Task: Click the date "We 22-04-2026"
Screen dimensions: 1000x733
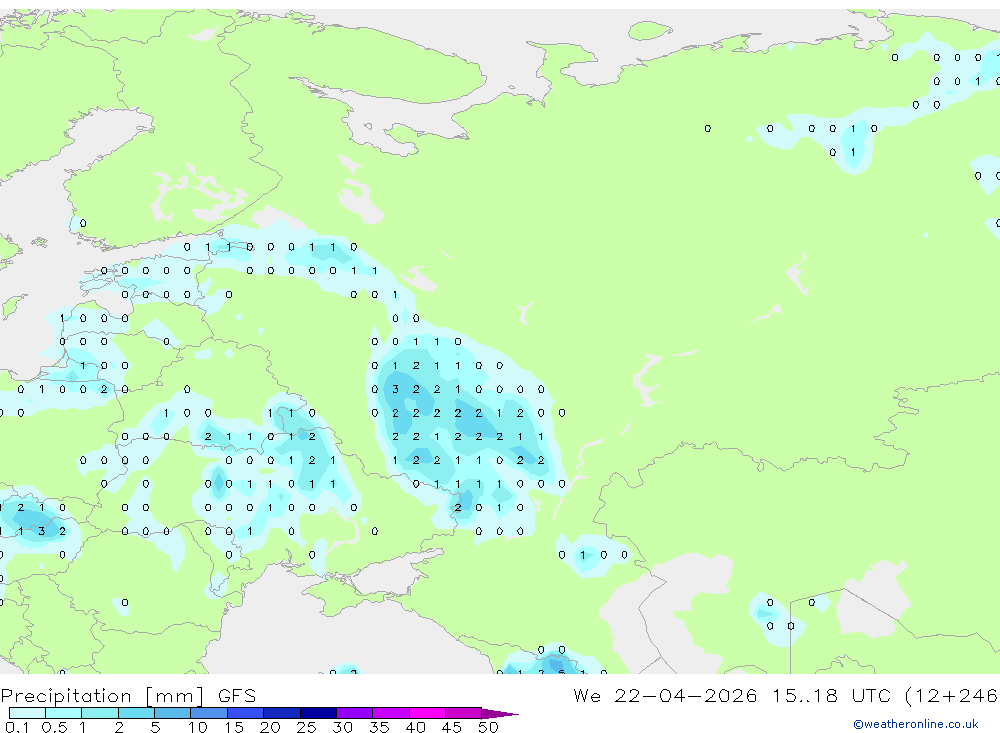Action: tap(665, 695)
